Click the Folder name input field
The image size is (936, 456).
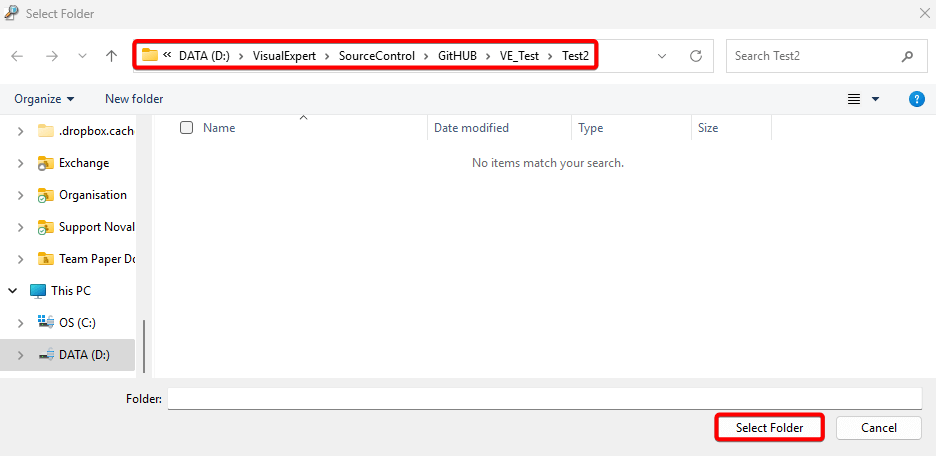point(545,399)
